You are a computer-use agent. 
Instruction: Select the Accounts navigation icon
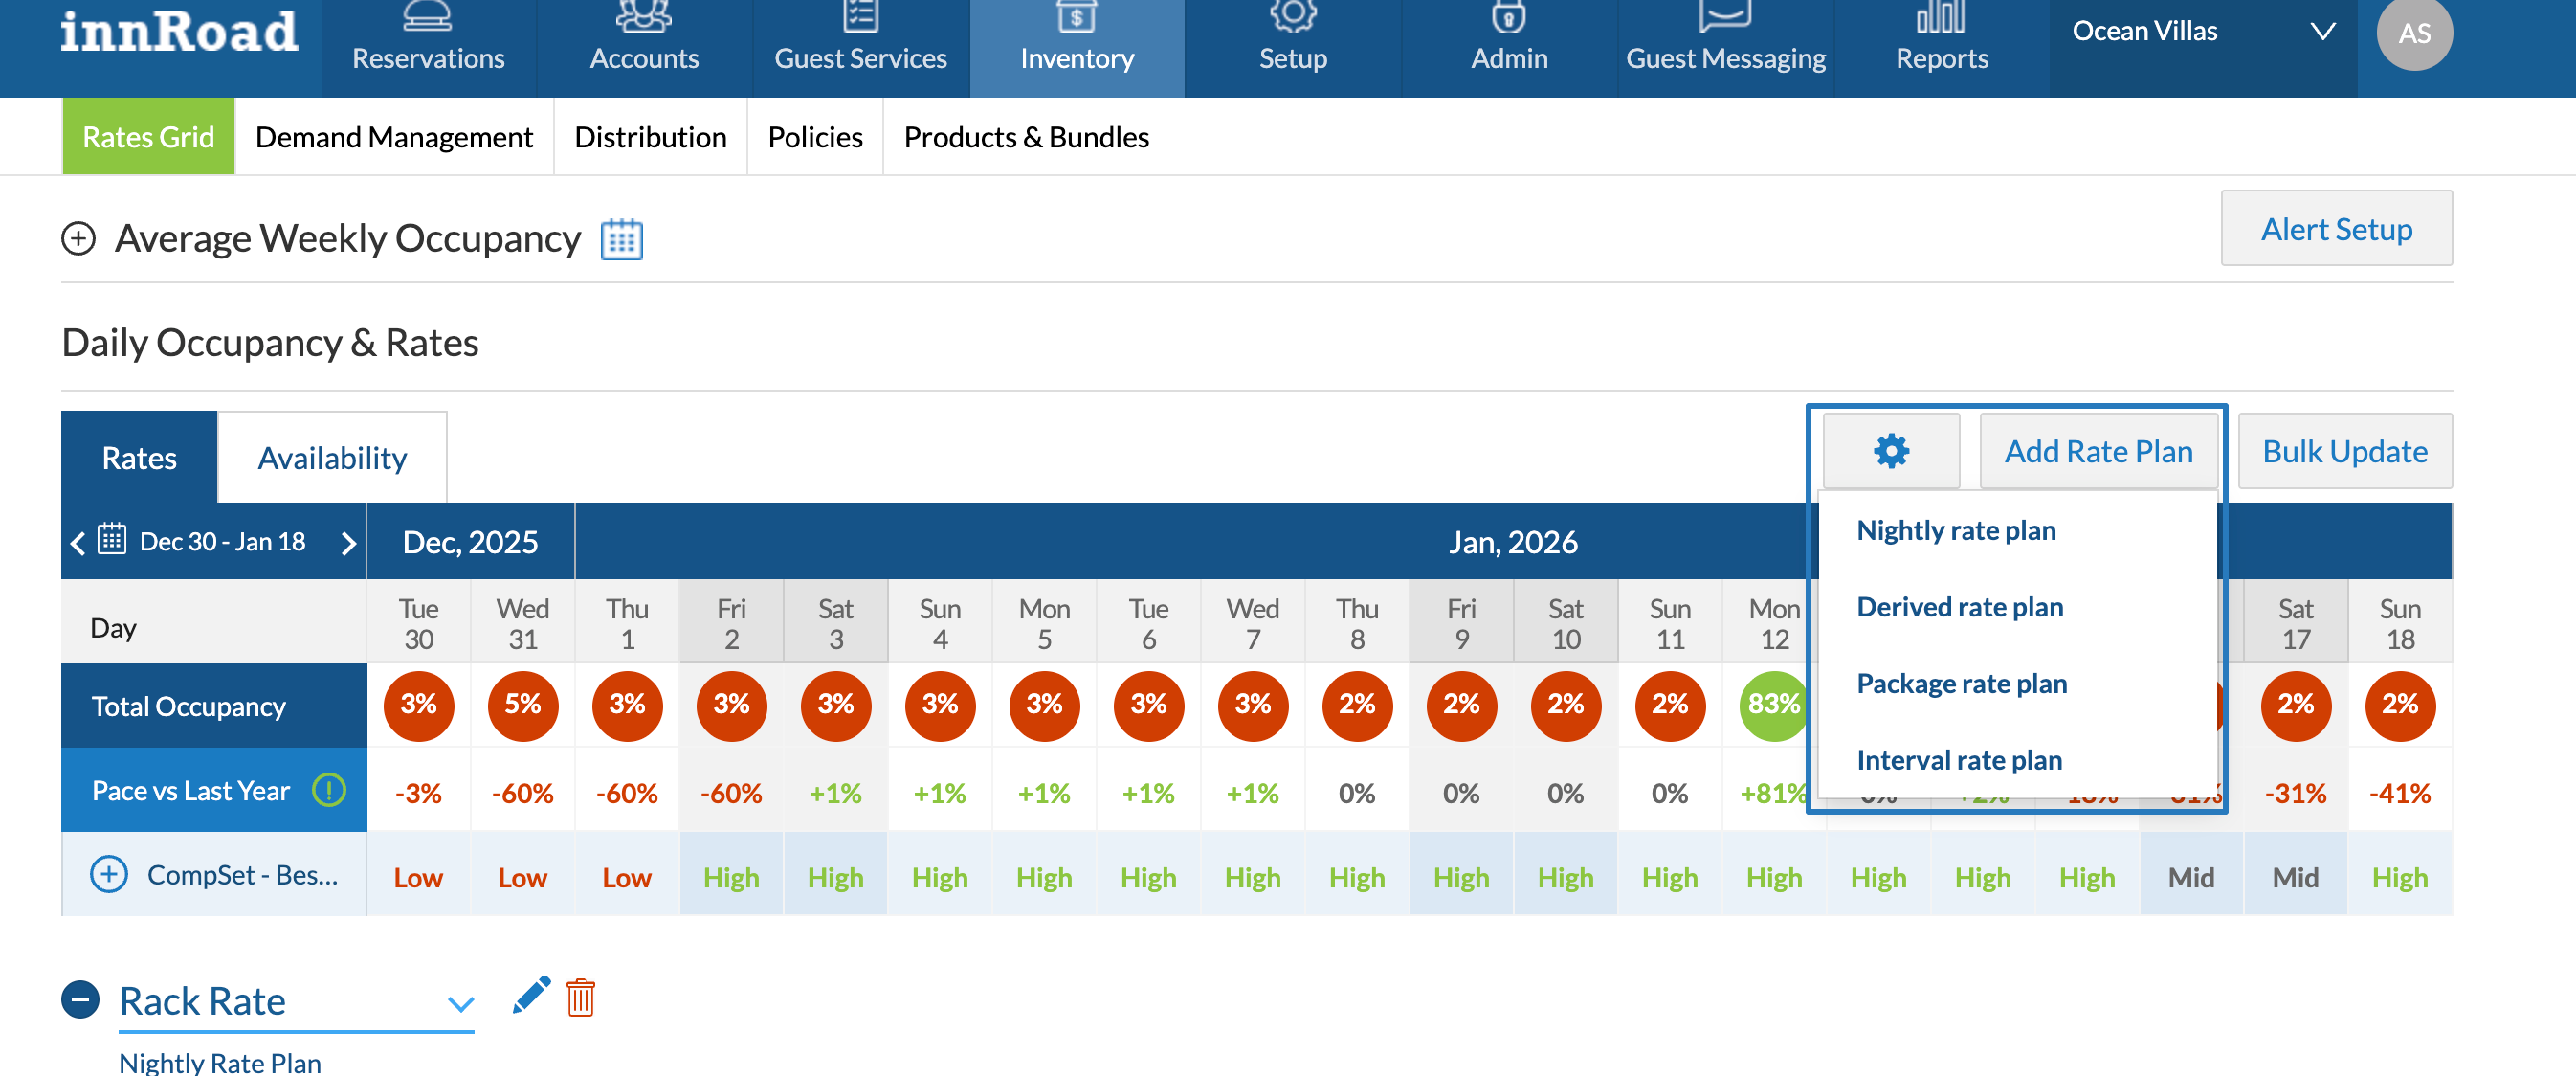[644, 17]
